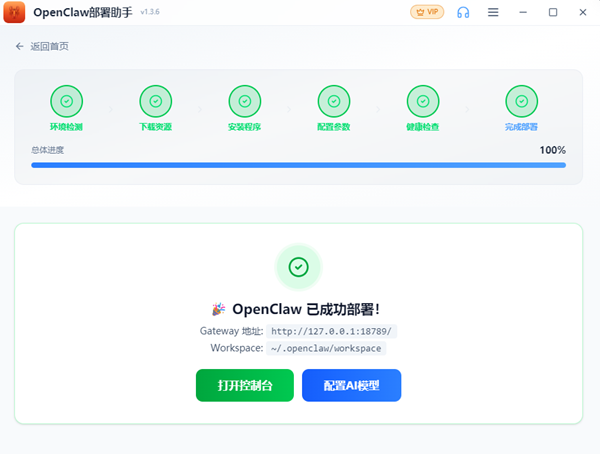Maximize the OpenClaw window

click(x=553, y=12)
